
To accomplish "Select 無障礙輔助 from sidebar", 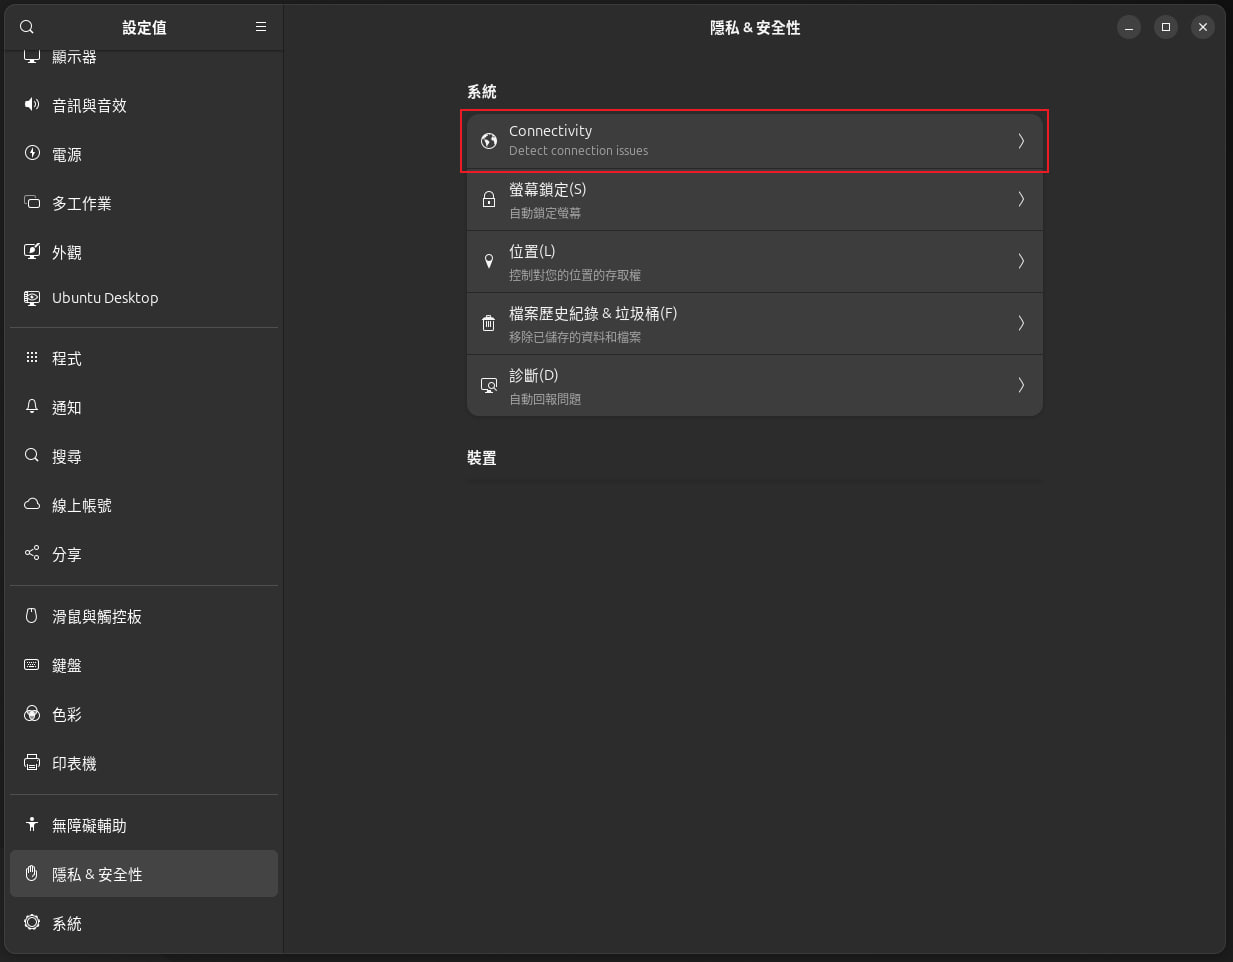I will tap(89, 826).
